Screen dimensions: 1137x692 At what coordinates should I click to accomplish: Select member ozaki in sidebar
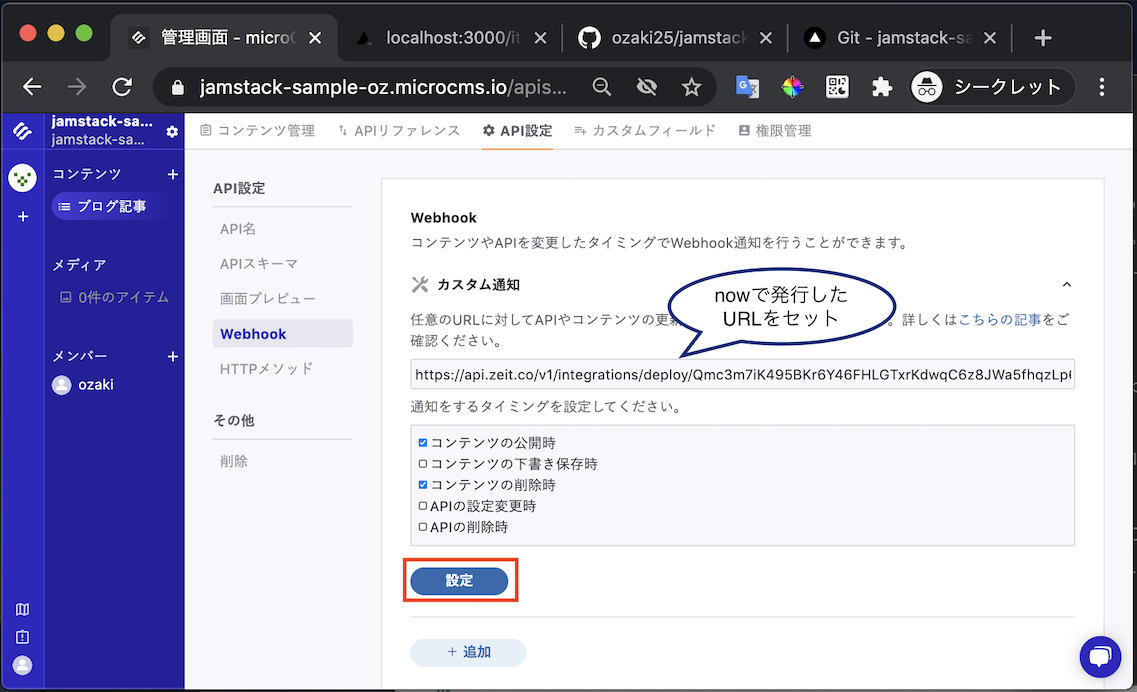(x=83, y=384)
